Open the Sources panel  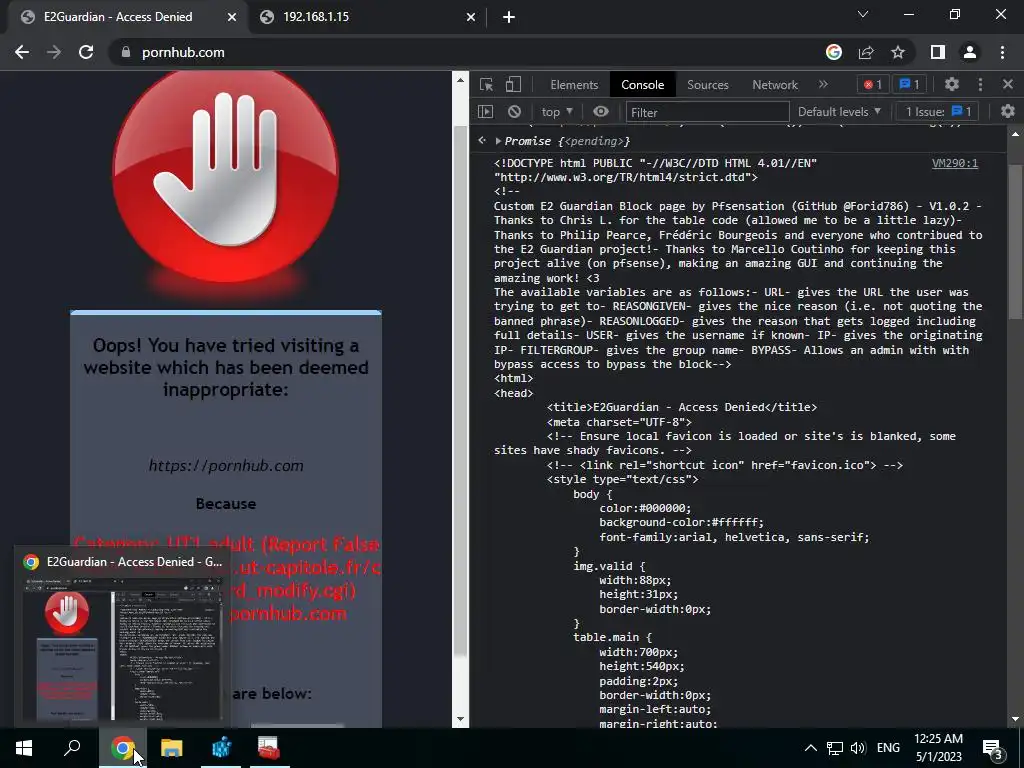(x=707, y=85)
